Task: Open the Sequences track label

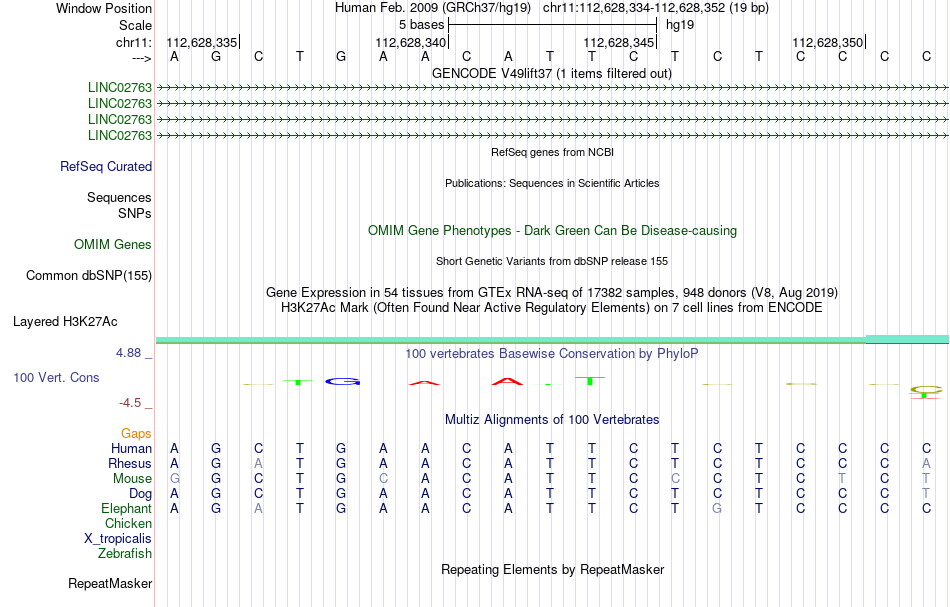Action: 119,197
